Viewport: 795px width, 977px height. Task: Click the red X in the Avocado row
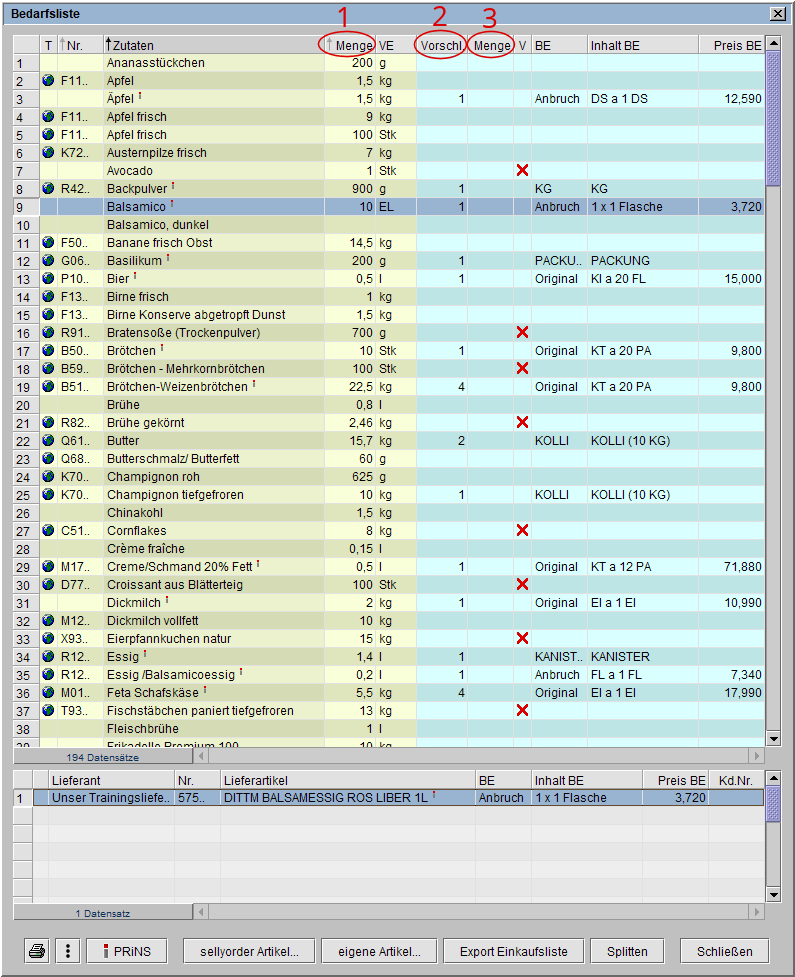522,171
